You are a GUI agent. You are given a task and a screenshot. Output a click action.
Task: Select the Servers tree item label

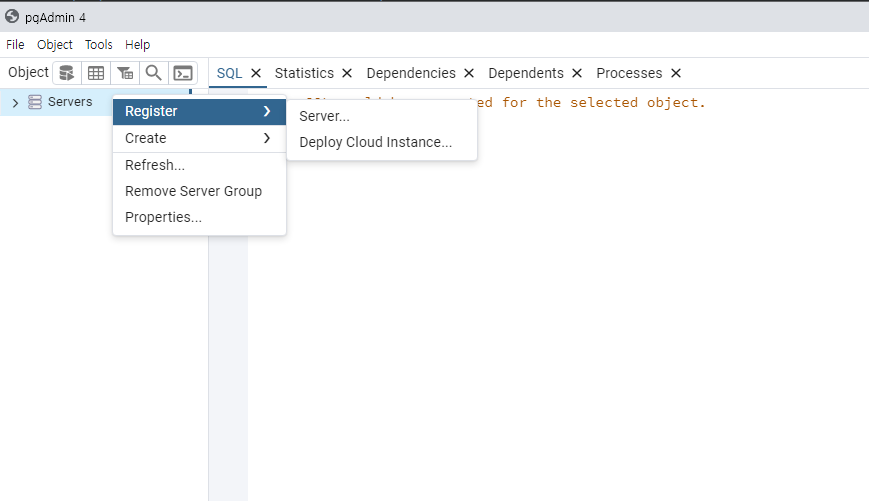click(70, 102)
